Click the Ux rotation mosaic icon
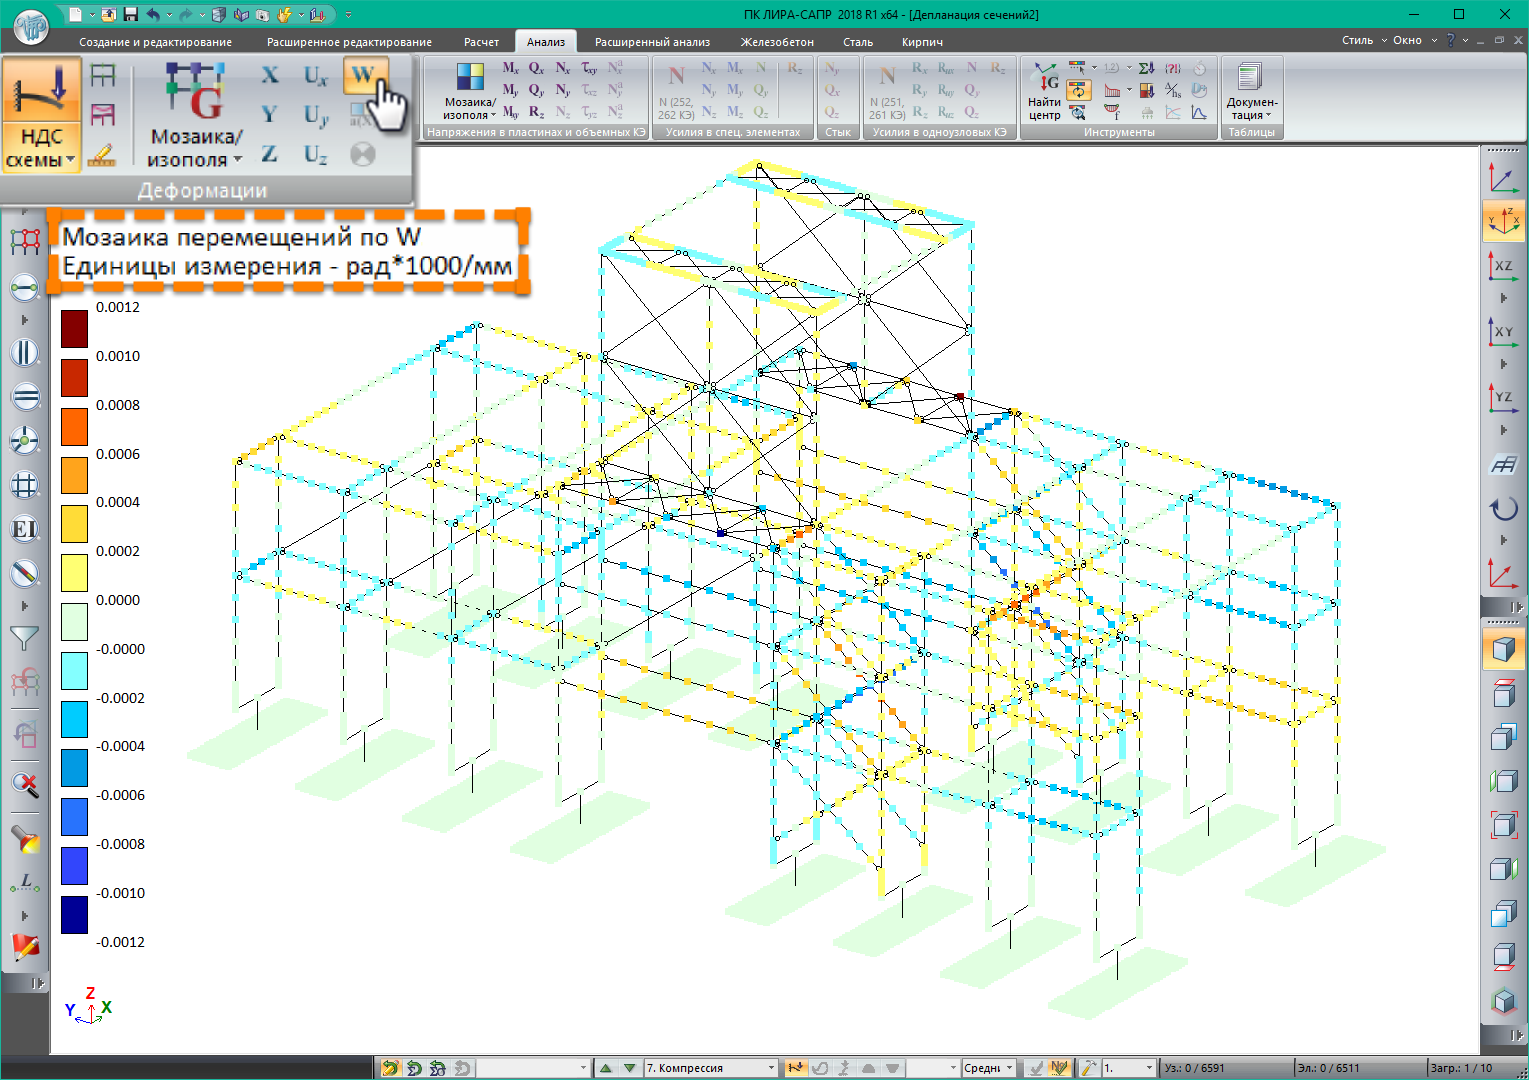1529x1080 pixels. 315,76
